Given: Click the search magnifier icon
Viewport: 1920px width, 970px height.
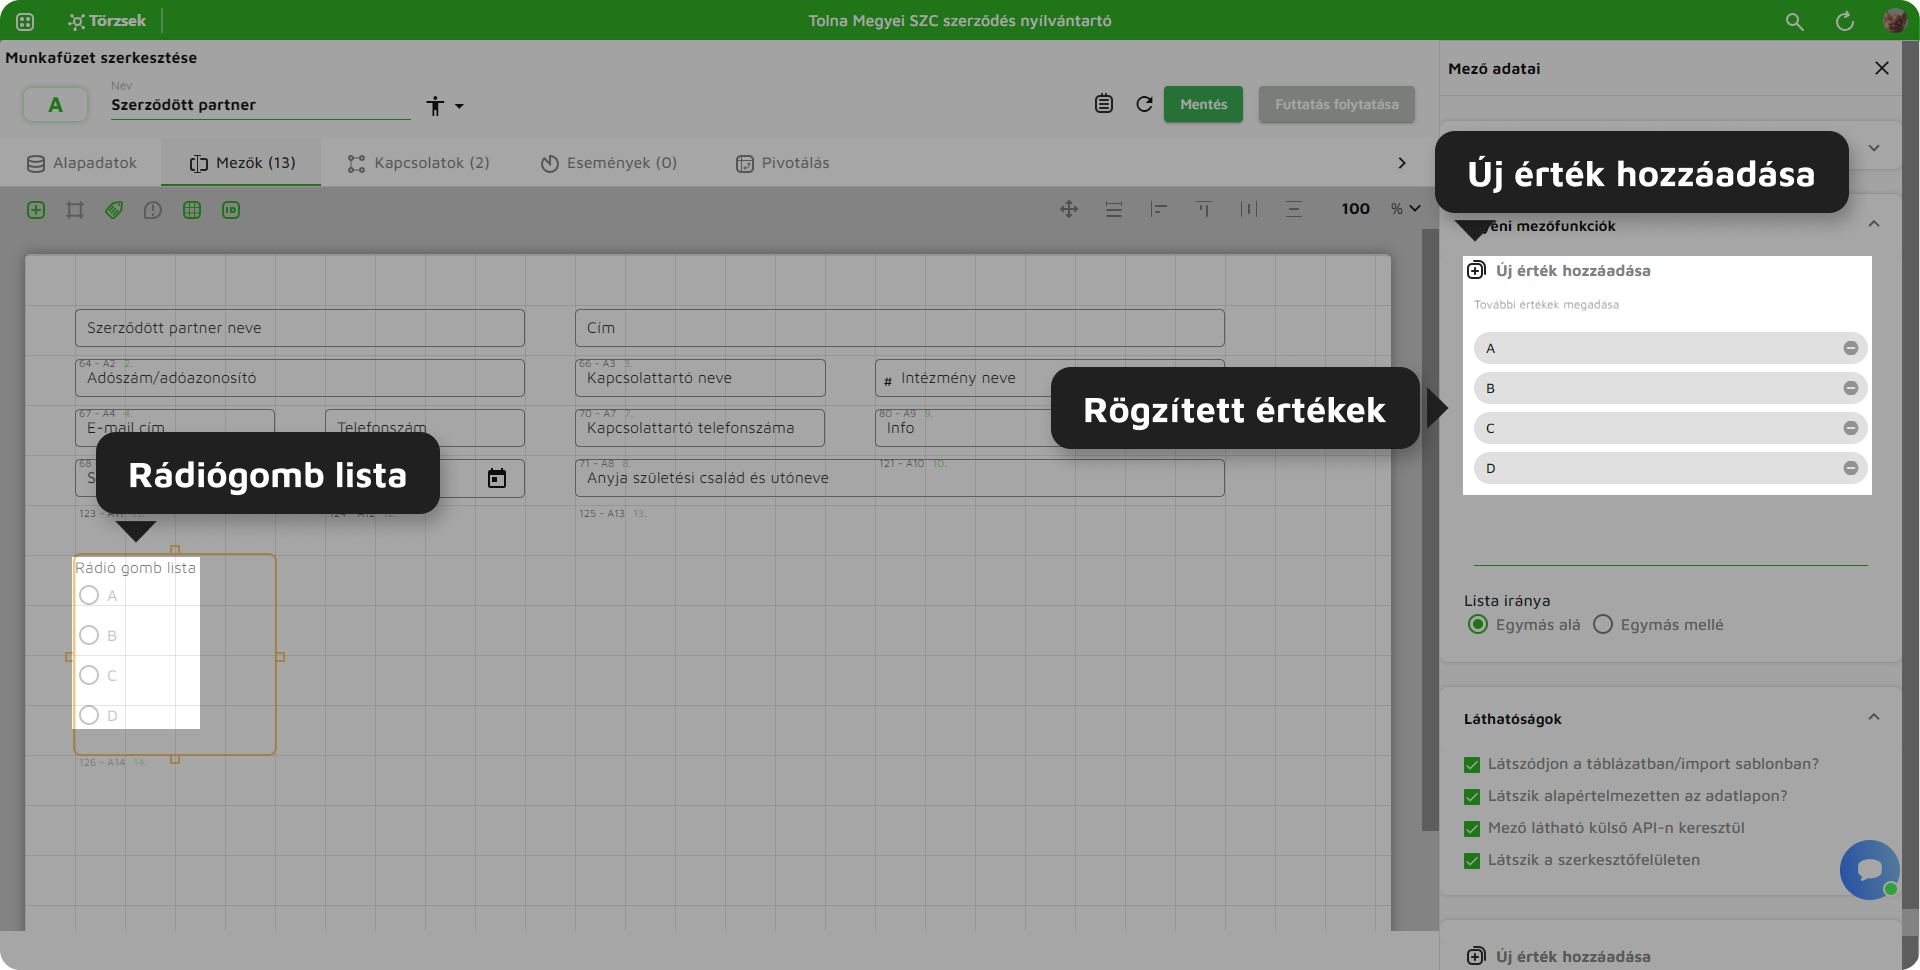Looking at the screenshot, I should tap(1795, 21).
